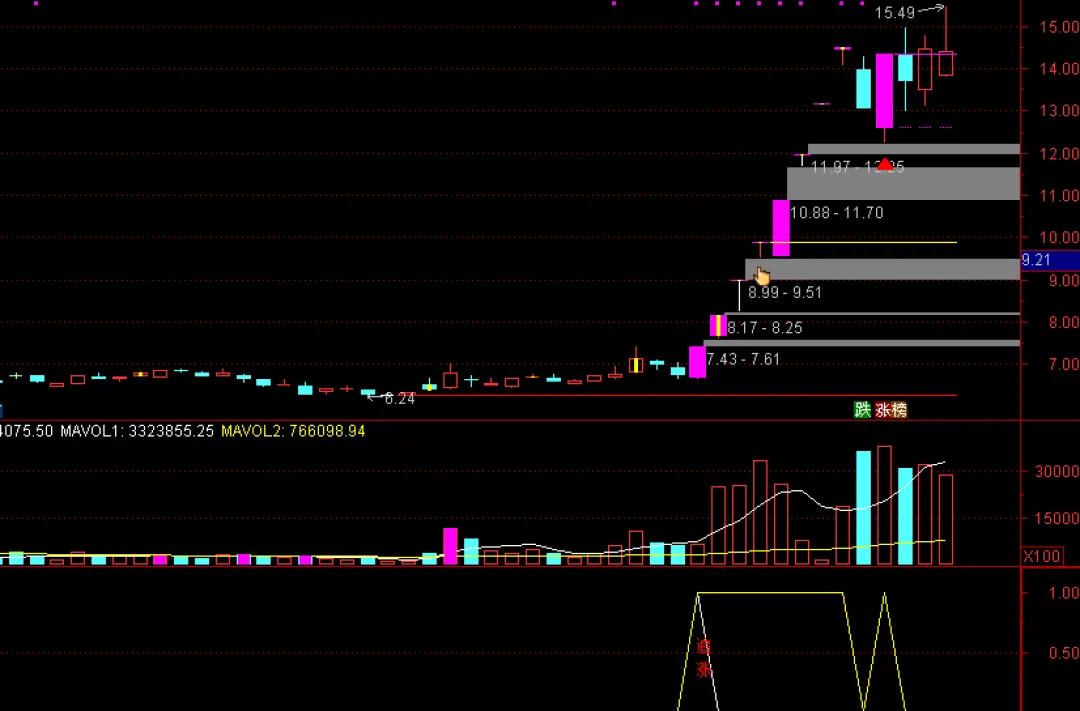
Task: Click the 4075.50 volume value
Action: 26,431
